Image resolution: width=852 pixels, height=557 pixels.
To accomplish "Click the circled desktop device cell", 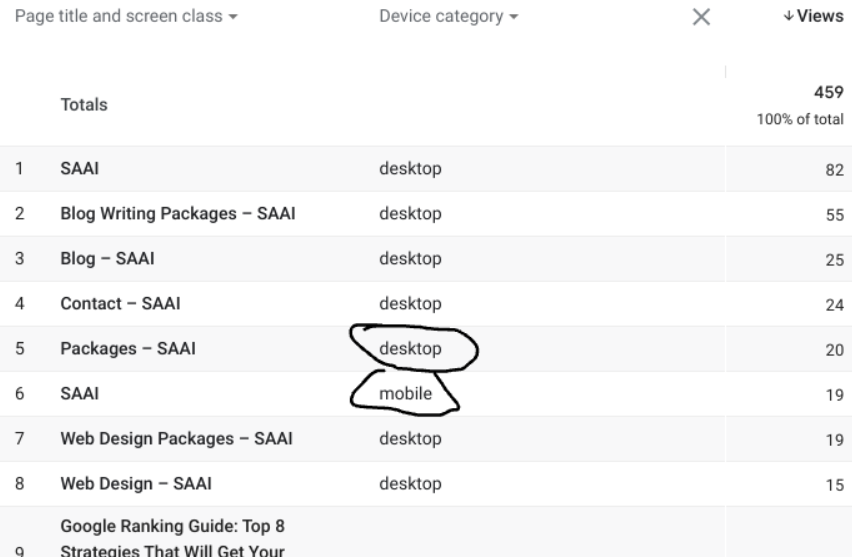I will (410, 350).
